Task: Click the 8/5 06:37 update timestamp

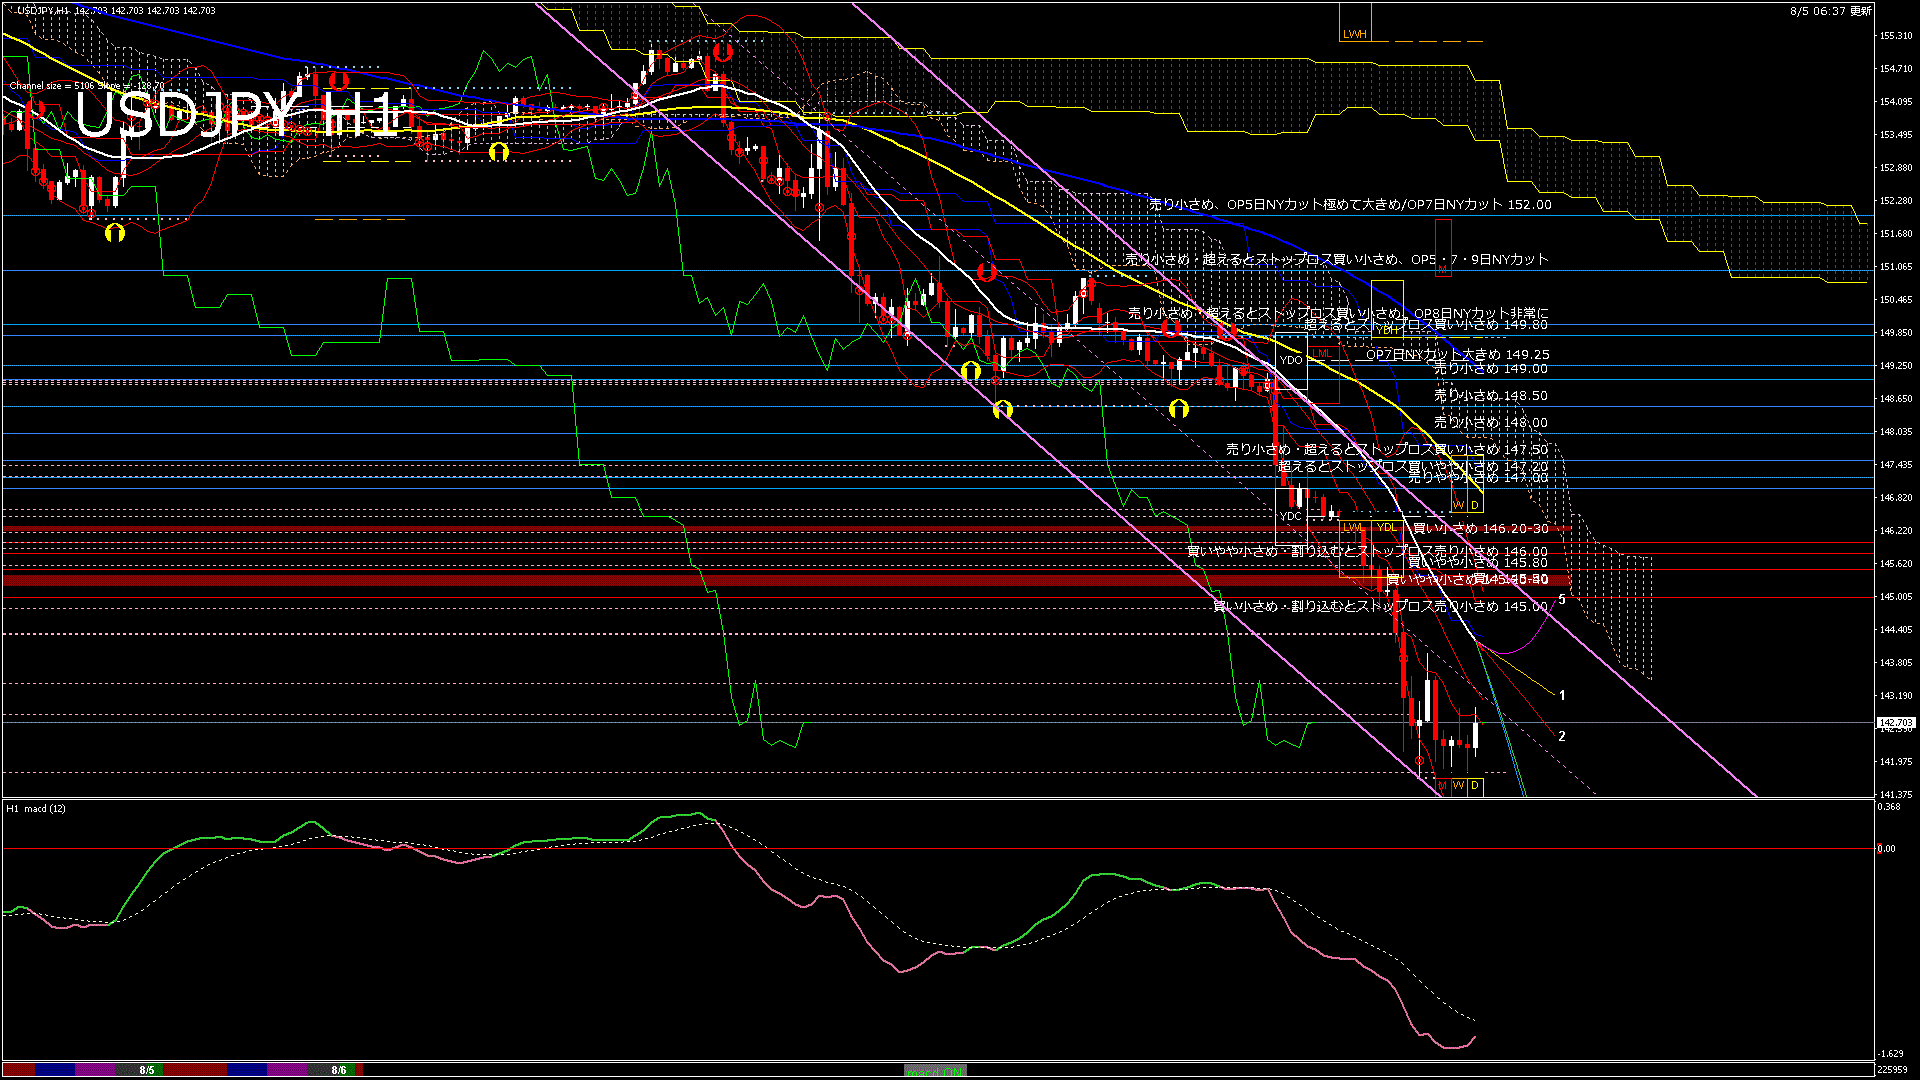Action: pyautogui.click(x=1830, y=11)
